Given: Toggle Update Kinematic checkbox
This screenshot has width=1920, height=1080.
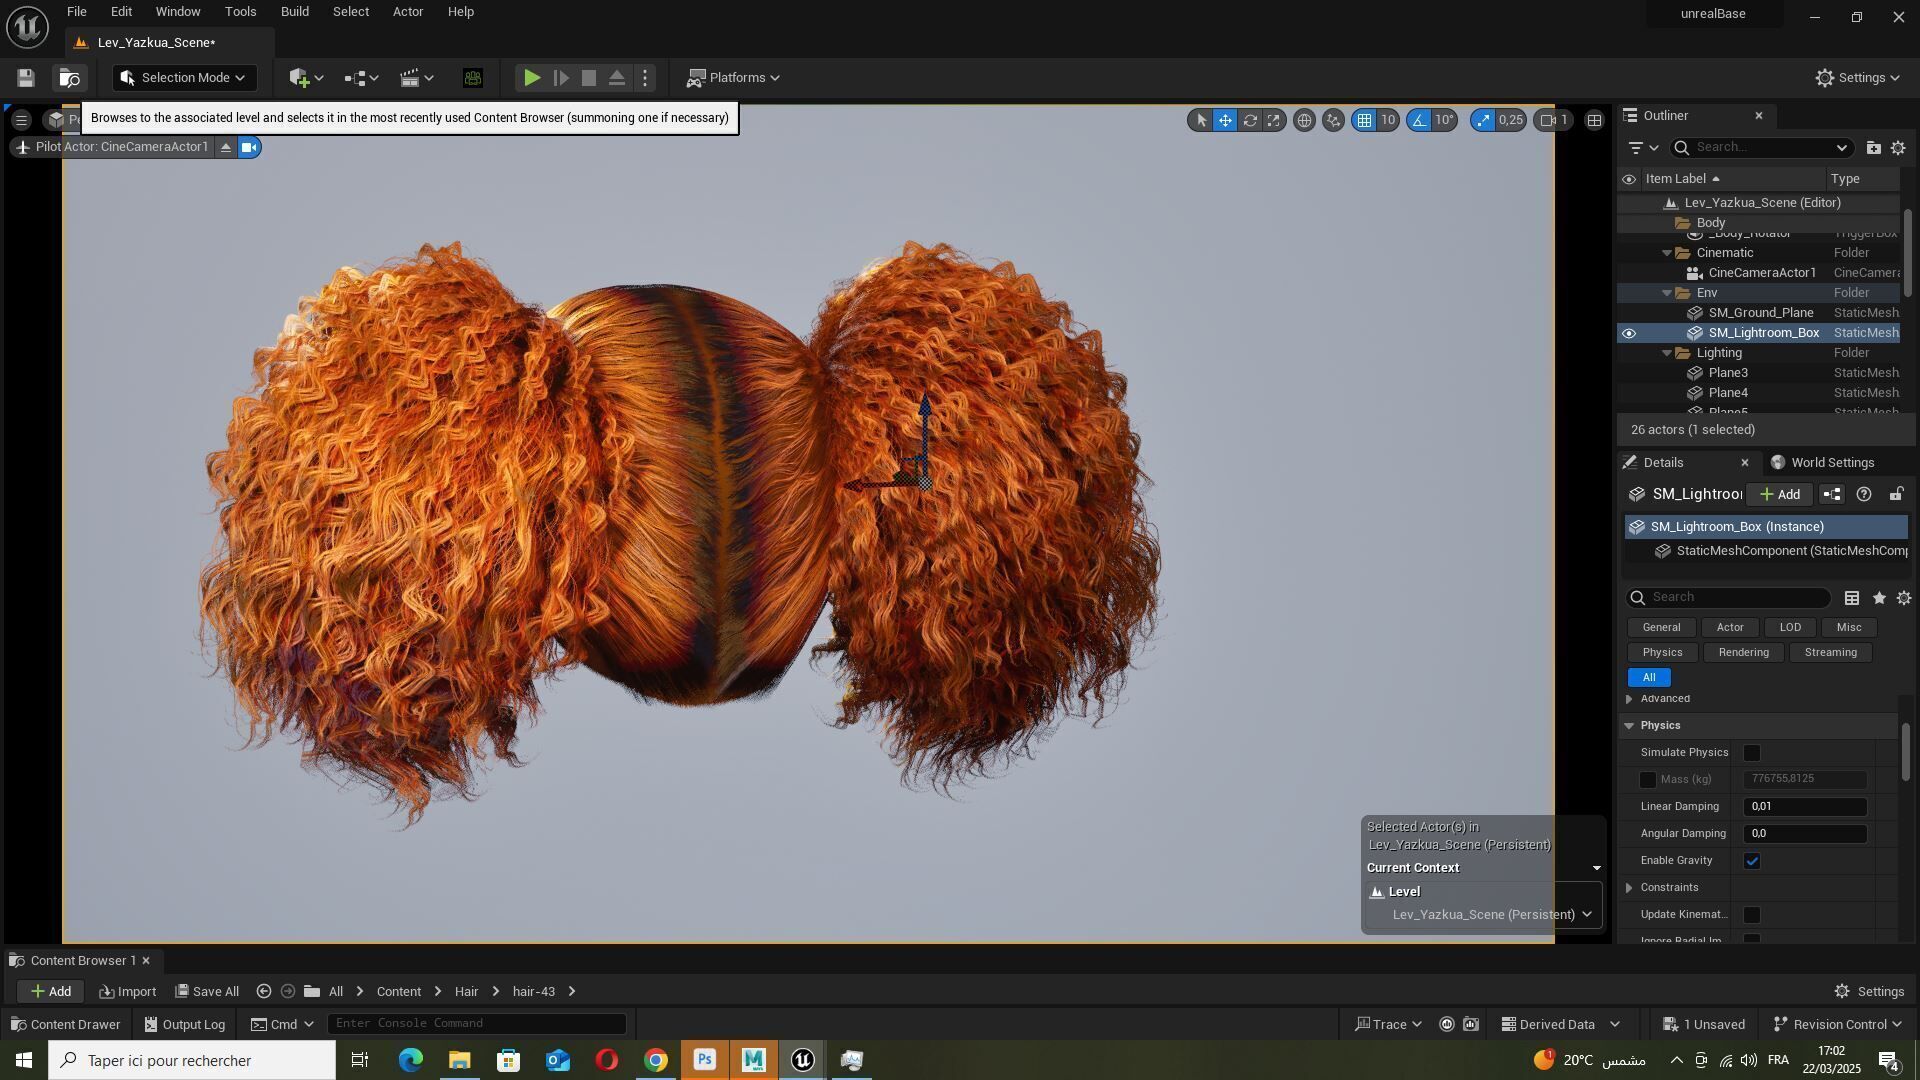Looking at the screenshot, I should pos(1752,915).
